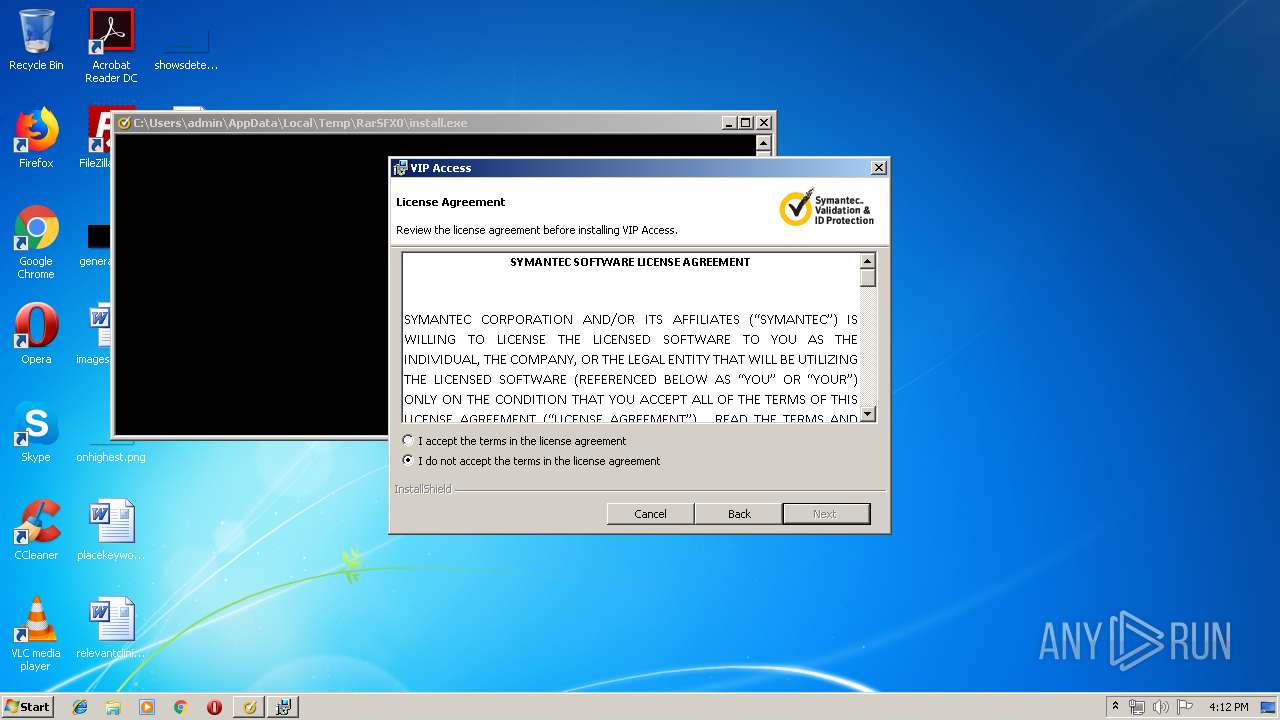Screen dimensions: 1280x720
Task: Open Windows Media Player taskbar icon
Action: pos(147,707)
